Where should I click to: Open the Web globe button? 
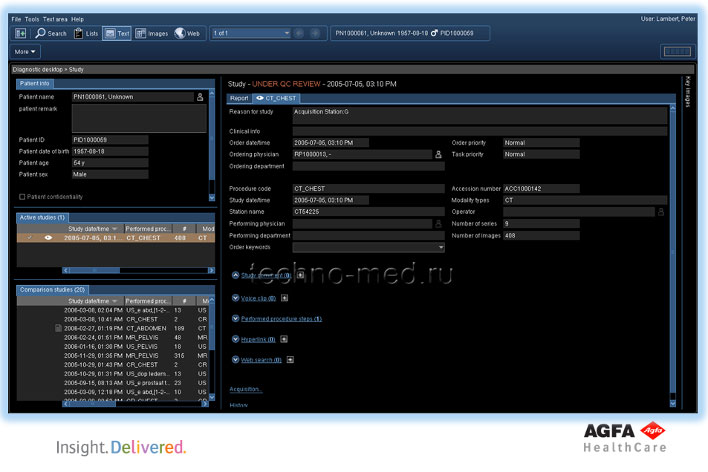pyautogui.click(x=188, y=33)
